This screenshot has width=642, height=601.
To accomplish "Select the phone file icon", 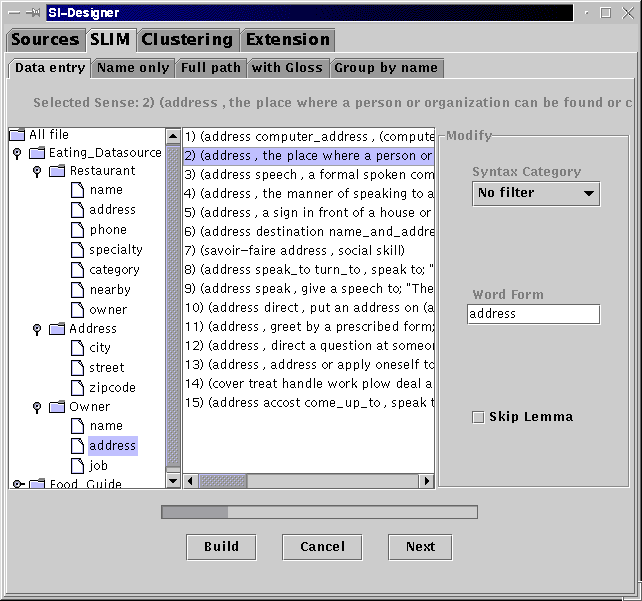I will click(x=77, y=230).
